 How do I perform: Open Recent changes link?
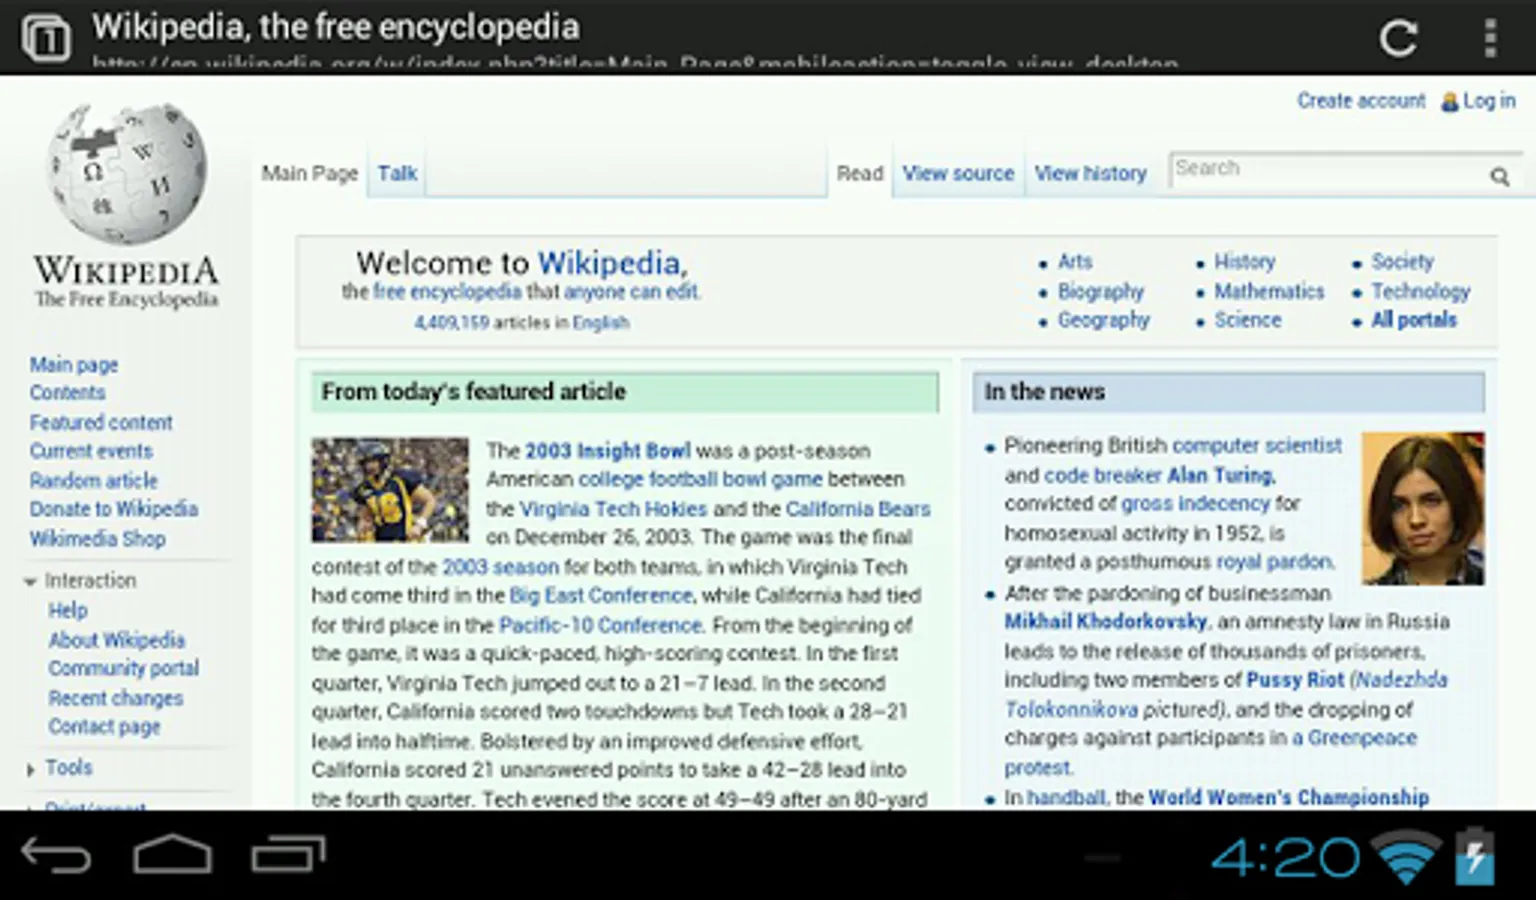click(116, 698)
